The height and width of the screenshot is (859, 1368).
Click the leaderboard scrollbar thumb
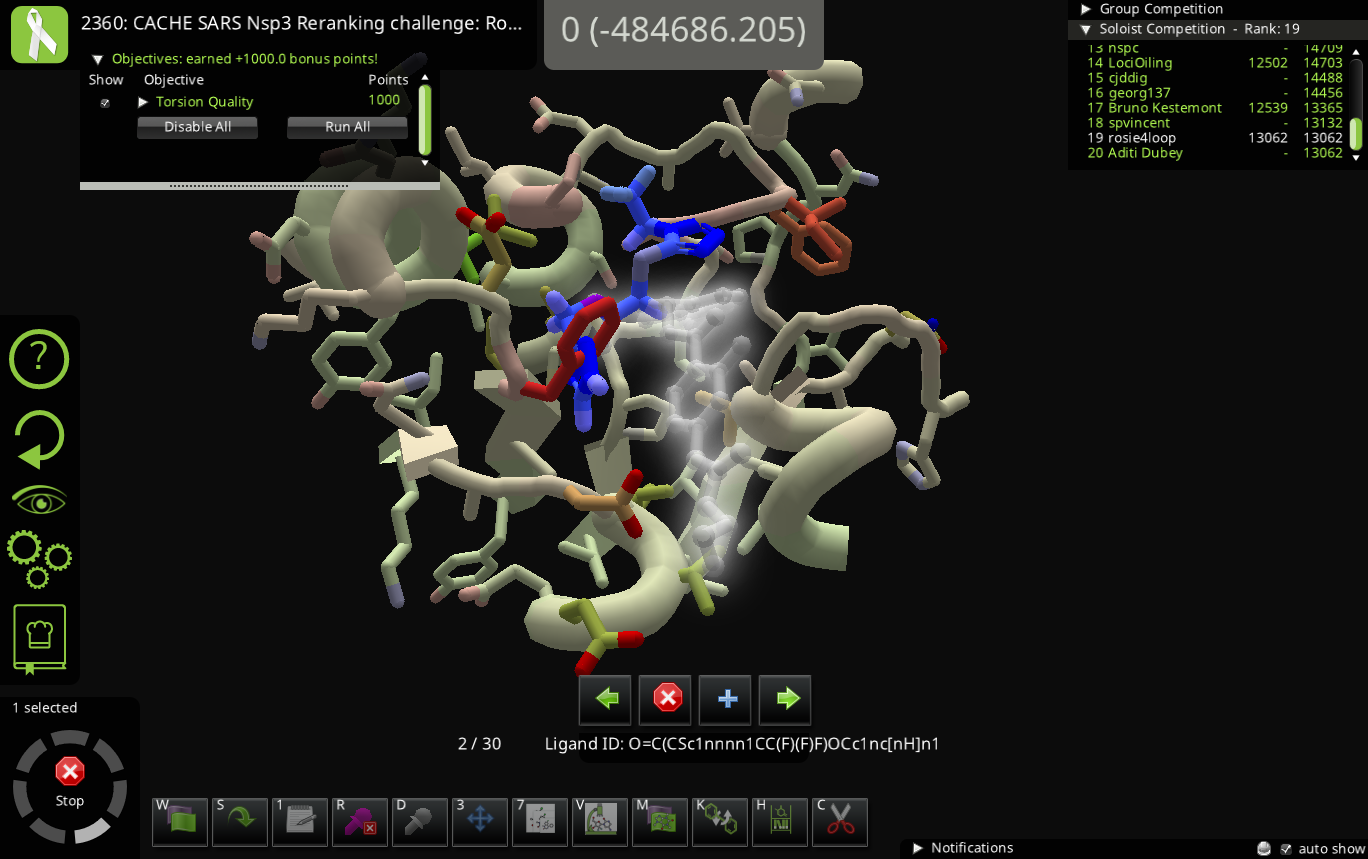pyautogui.click(x=1356, y=133)
